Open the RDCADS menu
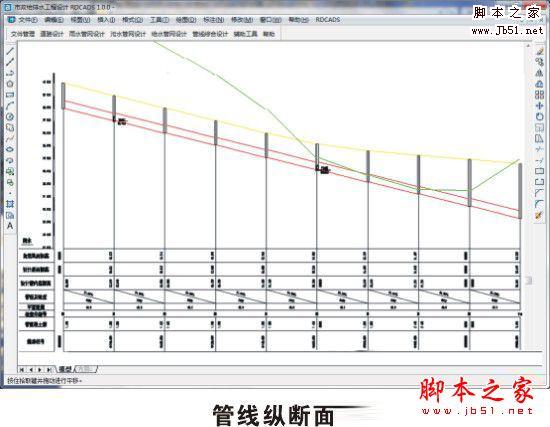Screen dimensions: 550x427 (328, 20)
